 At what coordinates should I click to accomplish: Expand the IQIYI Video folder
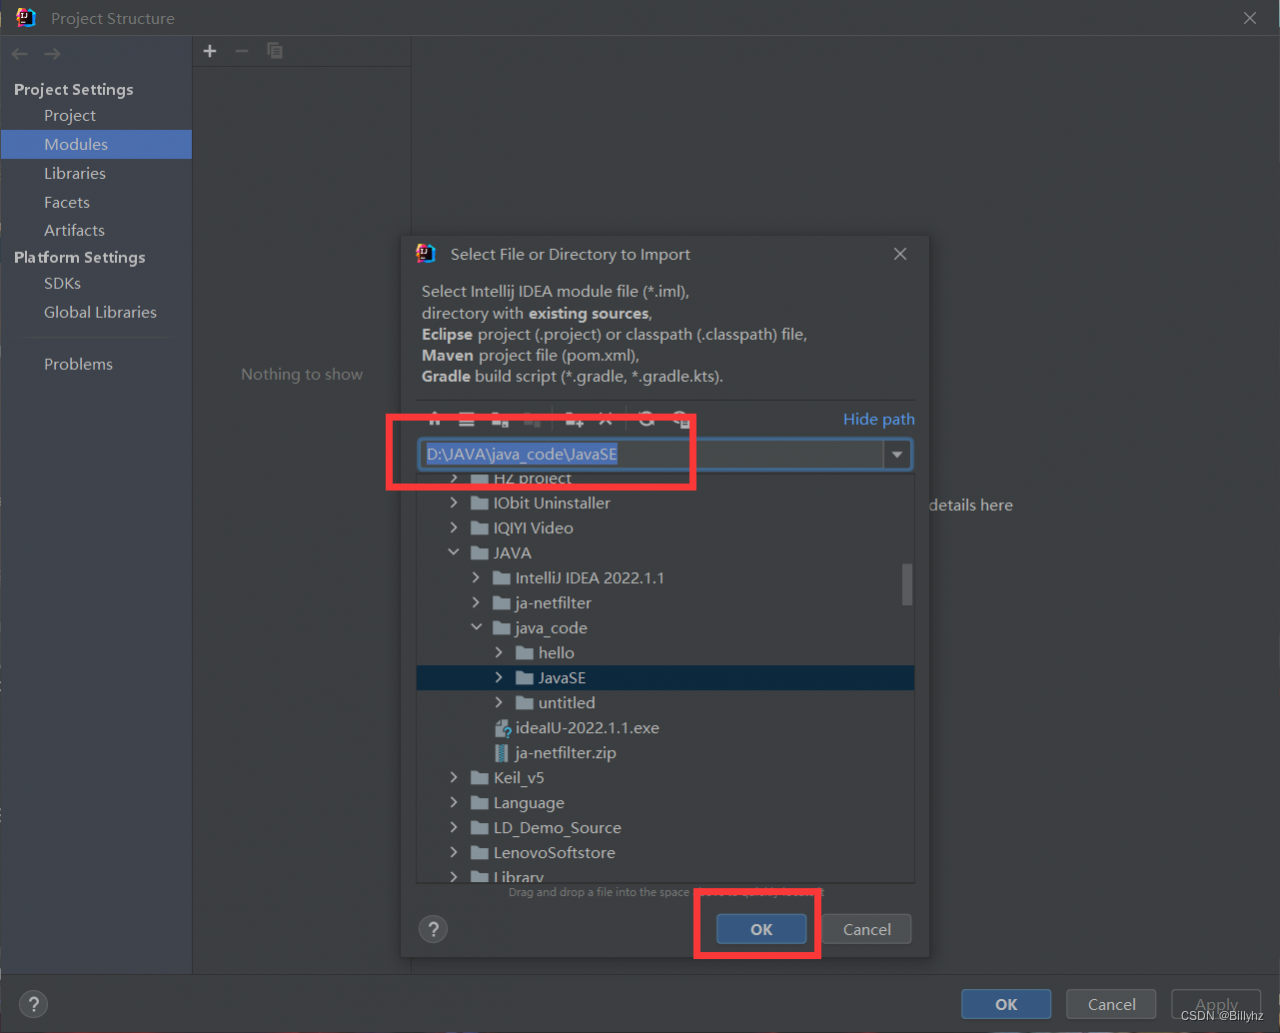point(454,528)
